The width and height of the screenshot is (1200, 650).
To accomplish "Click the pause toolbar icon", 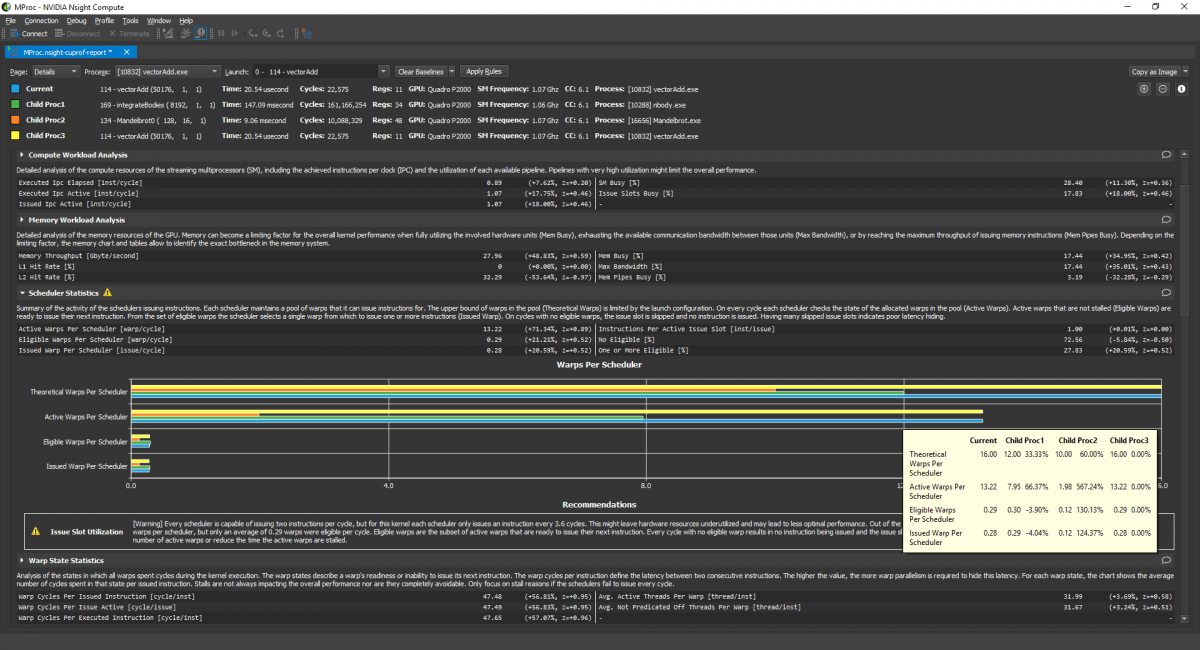I will [x=221, y=33].
